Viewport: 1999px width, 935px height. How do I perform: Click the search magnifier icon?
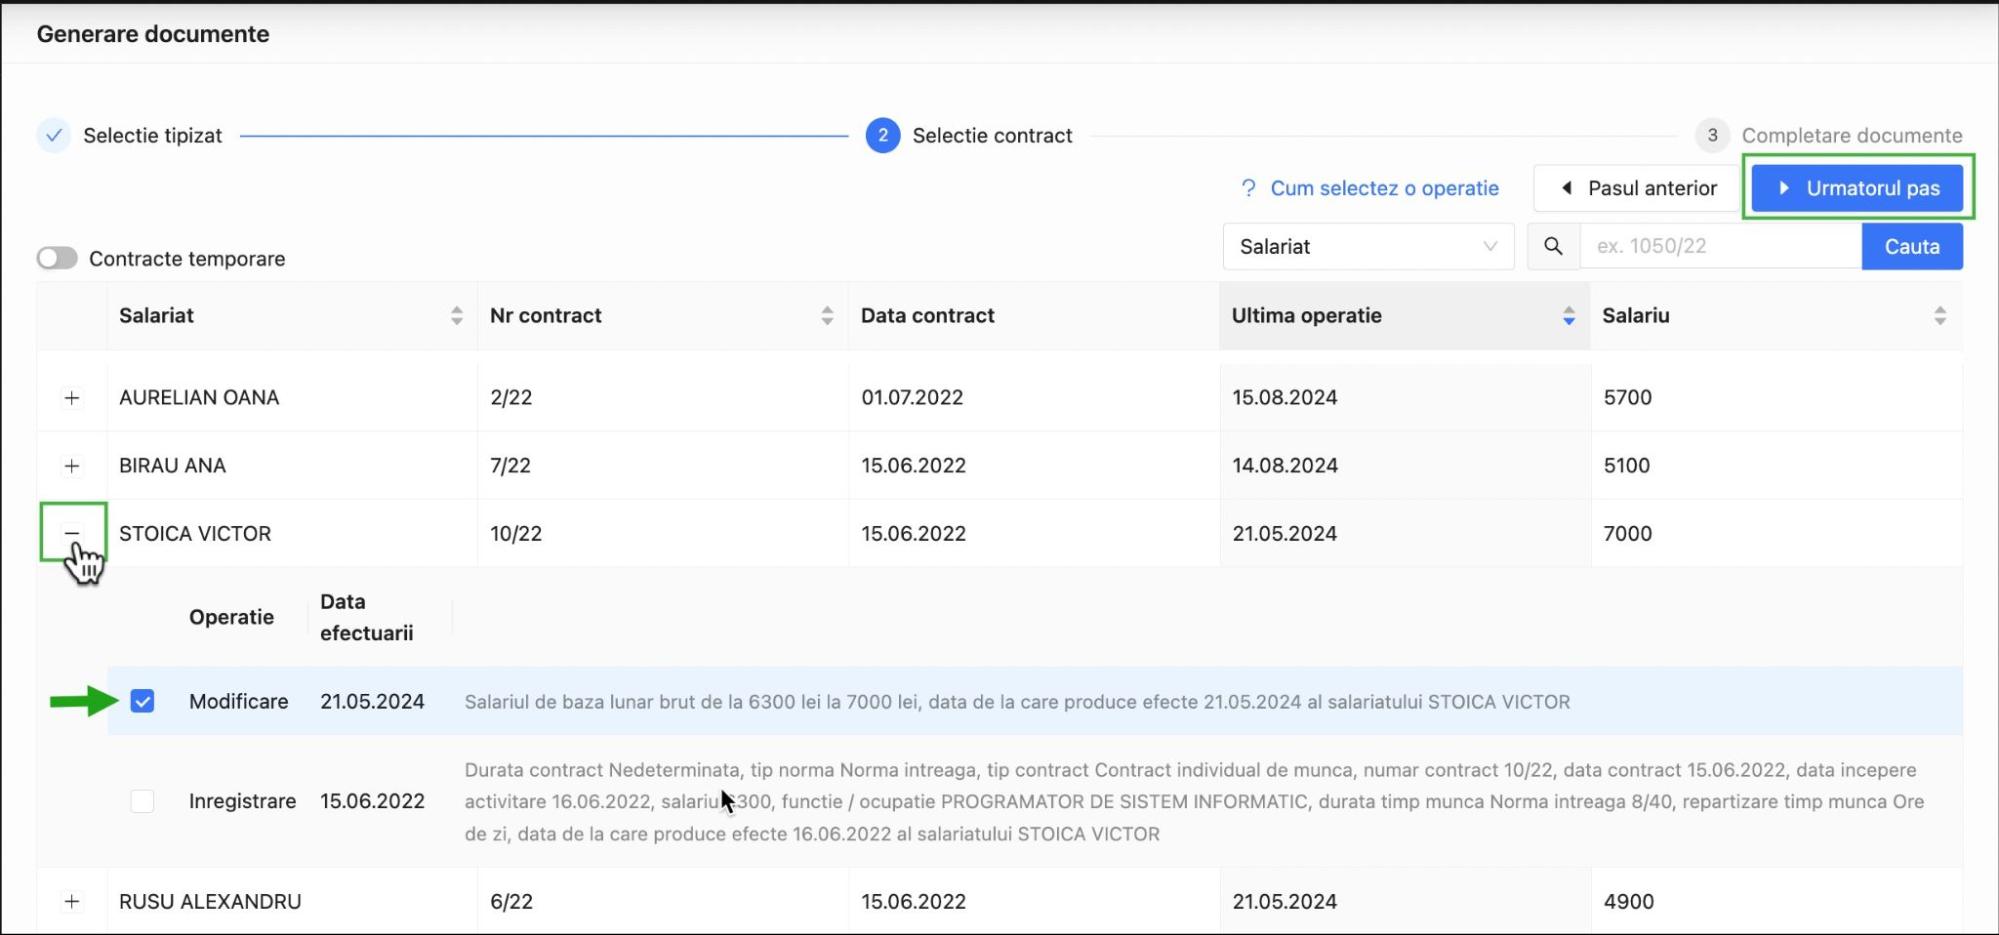coord(1552,246)
